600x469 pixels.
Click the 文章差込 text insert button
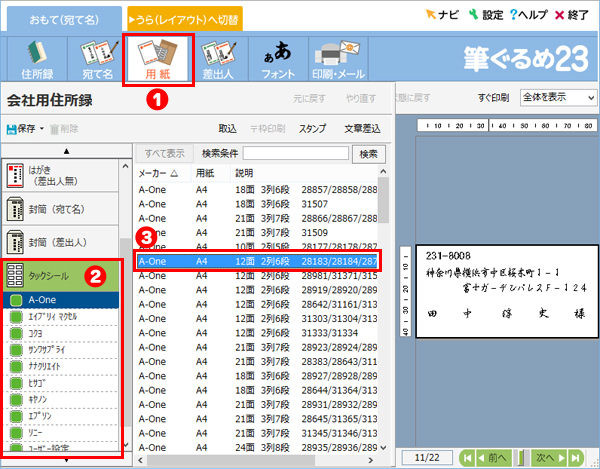[x=362, y=129]
